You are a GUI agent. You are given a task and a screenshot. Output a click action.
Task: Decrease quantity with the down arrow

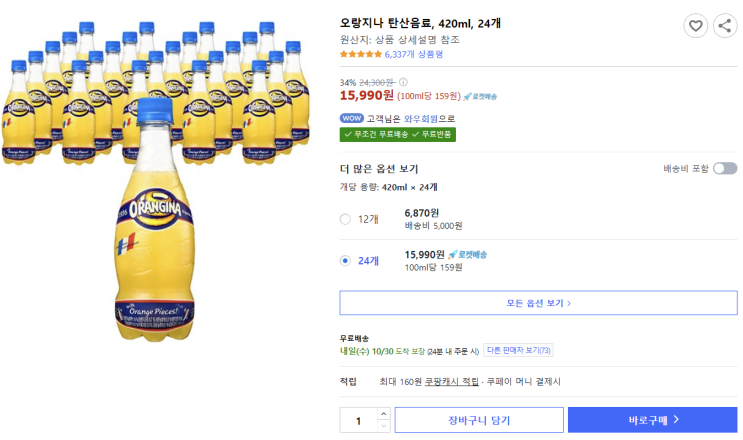click(385, 427)
